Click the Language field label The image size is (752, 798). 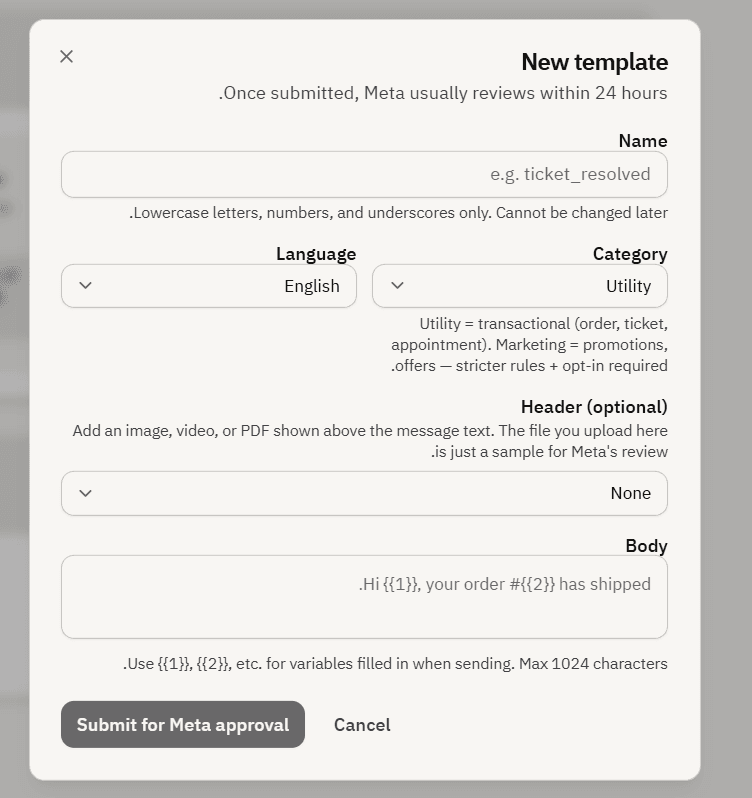point(316,254)
